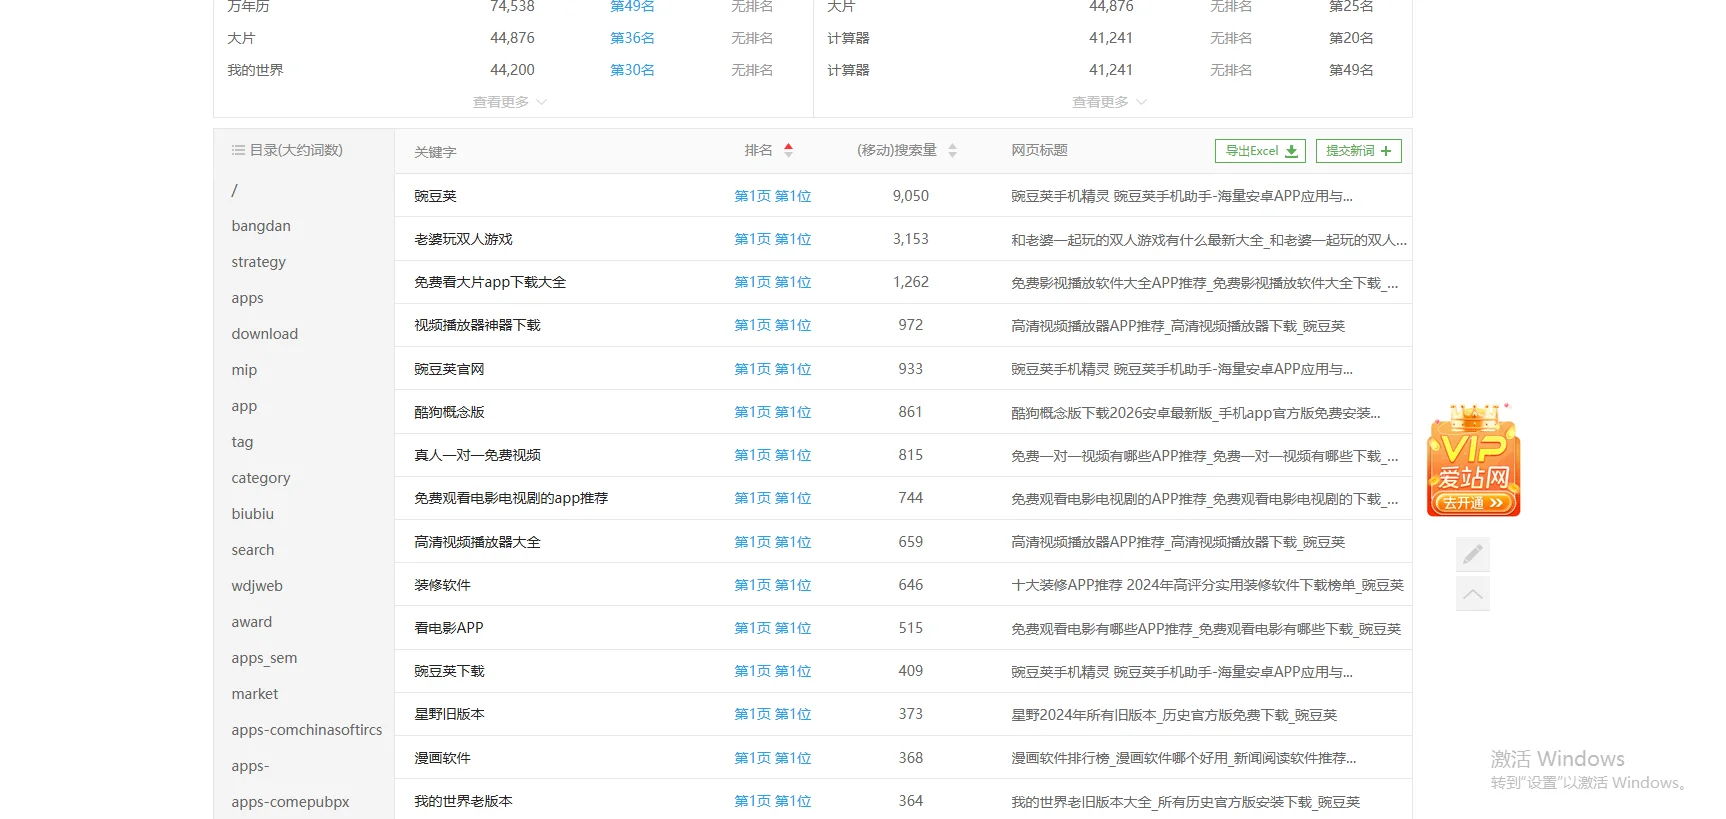Select the apps-comepubpx directory

pyautogui.click(x=290, y=802)
